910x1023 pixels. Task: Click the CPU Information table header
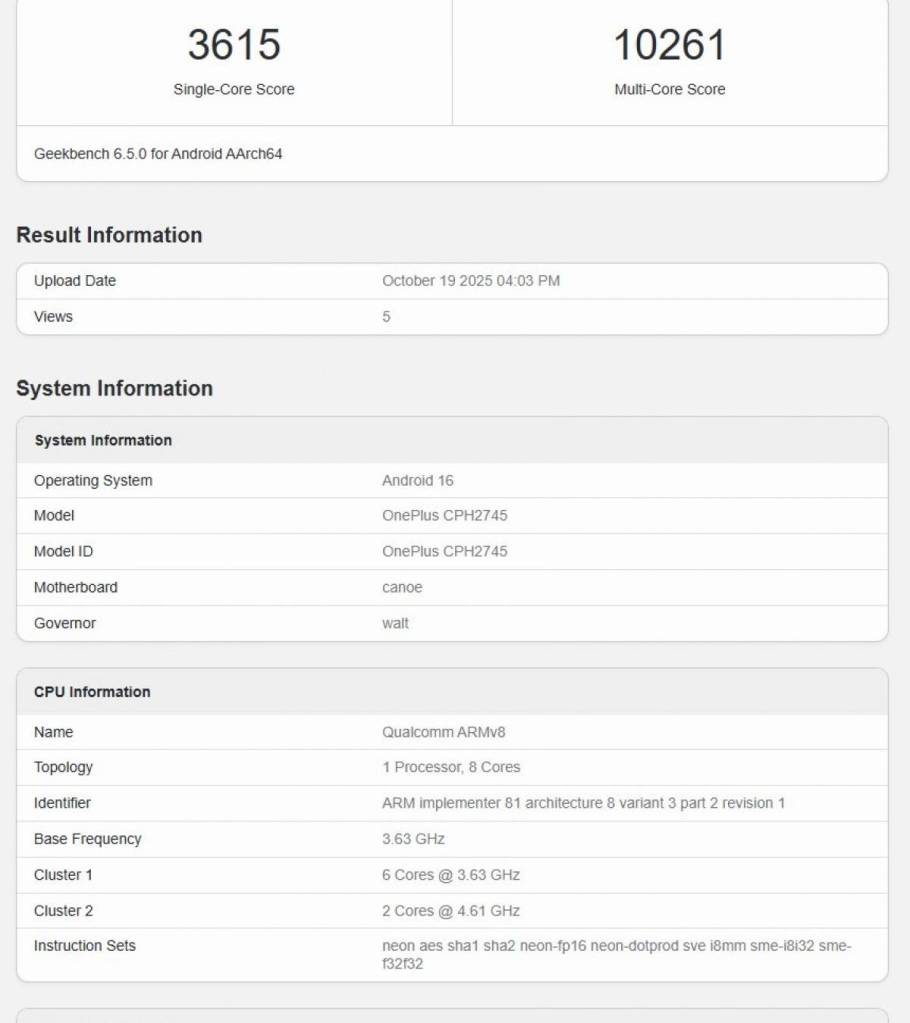click(92, 692)
